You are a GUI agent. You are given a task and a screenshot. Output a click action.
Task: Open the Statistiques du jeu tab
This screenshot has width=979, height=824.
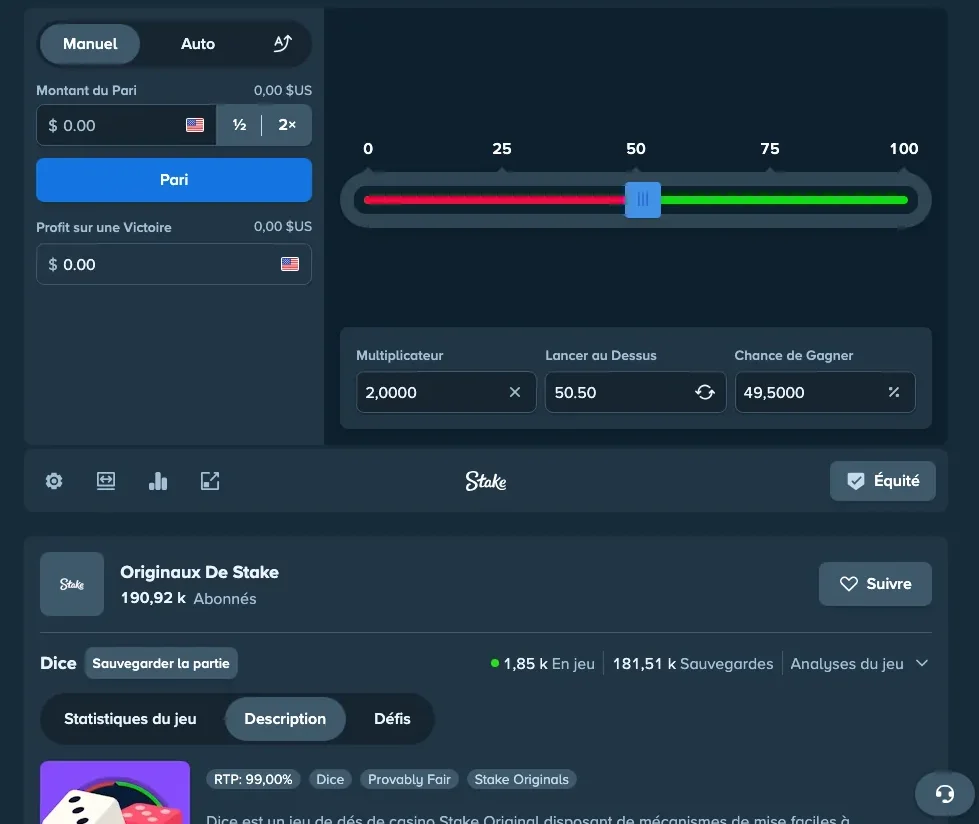pos(130,719)
